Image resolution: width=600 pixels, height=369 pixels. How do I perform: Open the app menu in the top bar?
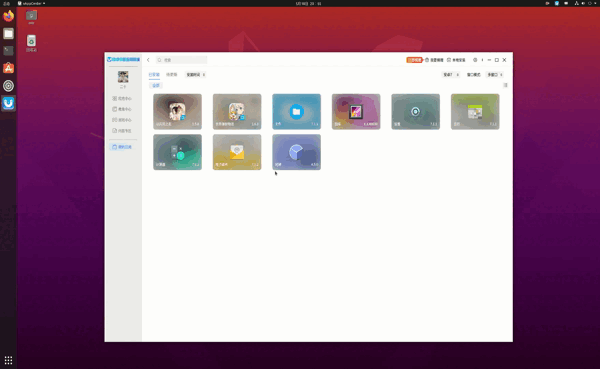click(31, 3)
